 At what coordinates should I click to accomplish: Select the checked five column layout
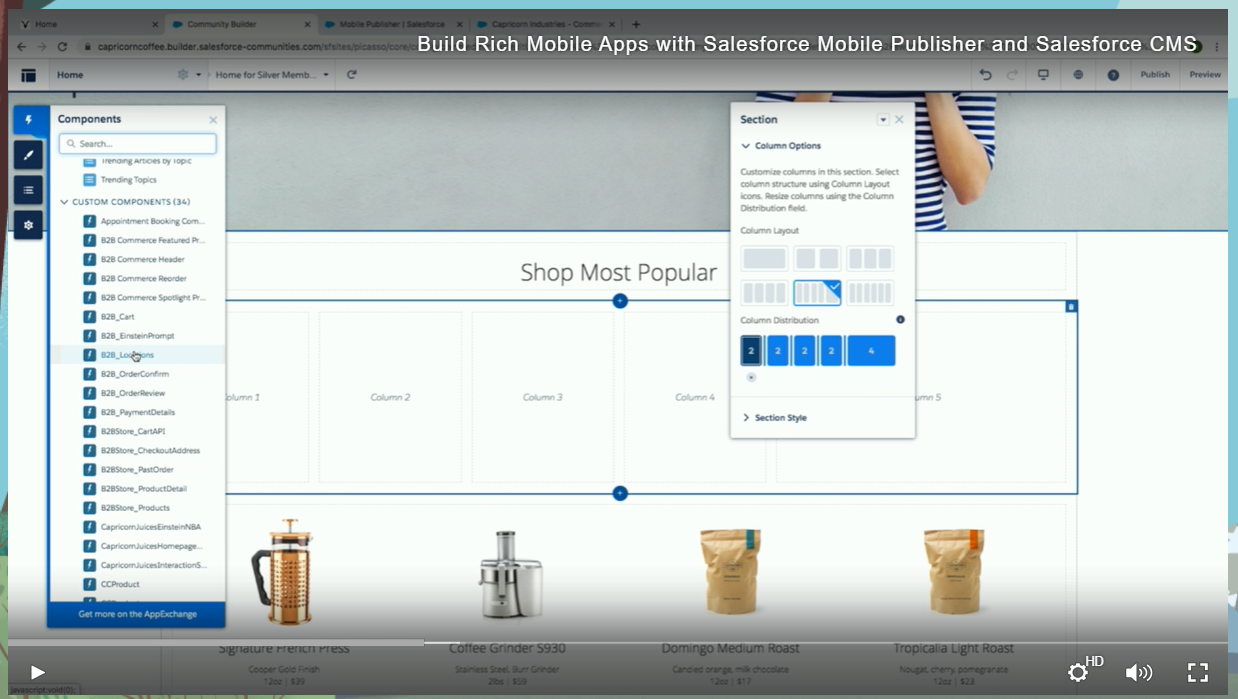pos(817,293)
